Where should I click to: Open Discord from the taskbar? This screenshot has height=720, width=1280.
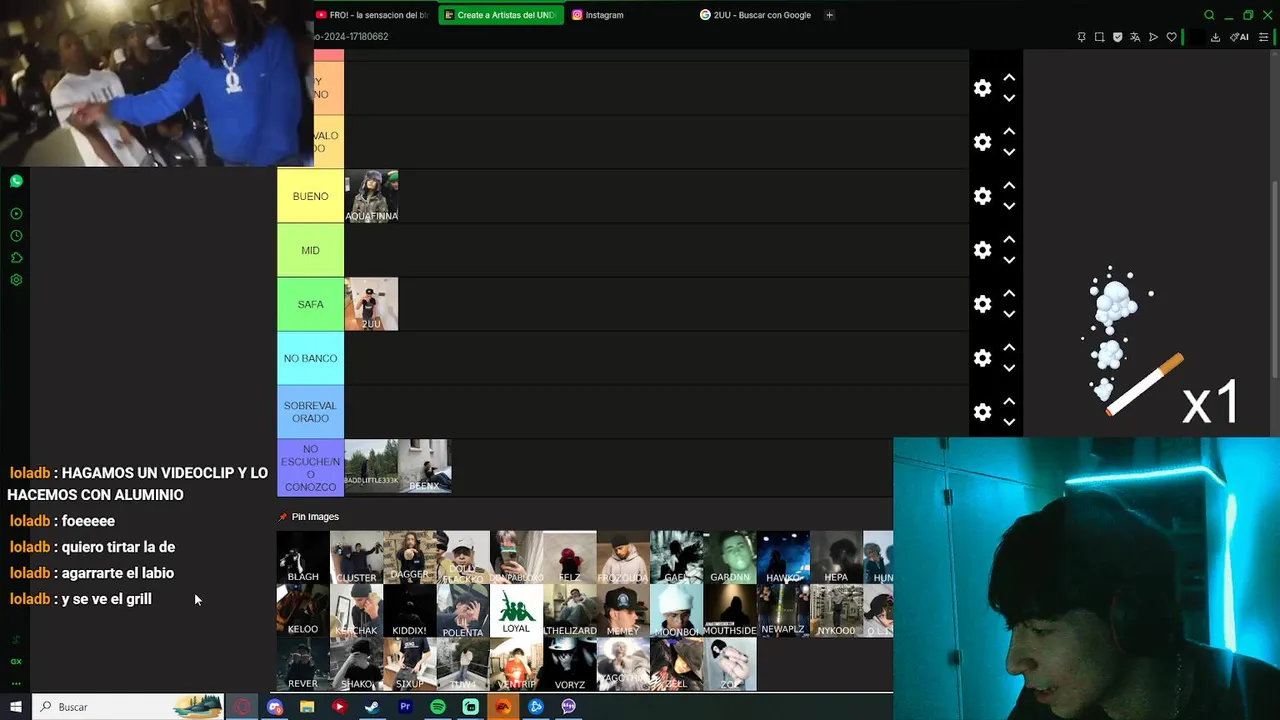coord(275,707)
